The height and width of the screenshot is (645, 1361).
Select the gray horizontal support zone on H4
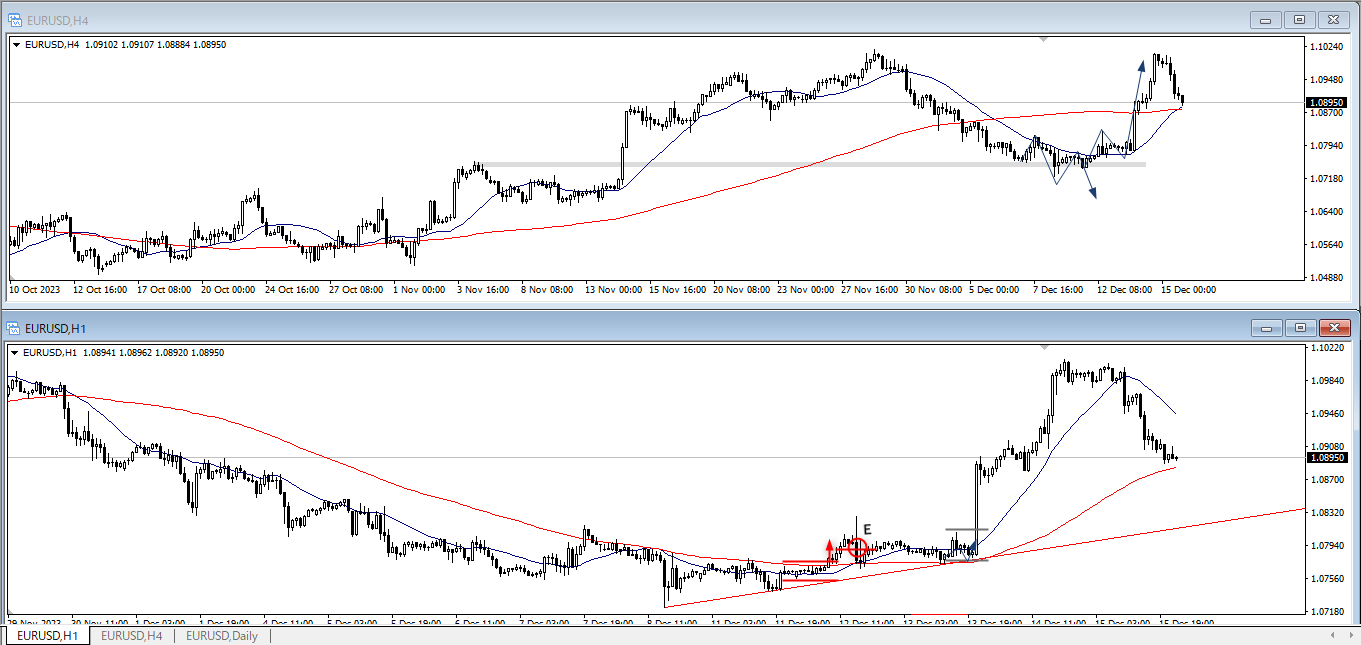tap(800, 164)
